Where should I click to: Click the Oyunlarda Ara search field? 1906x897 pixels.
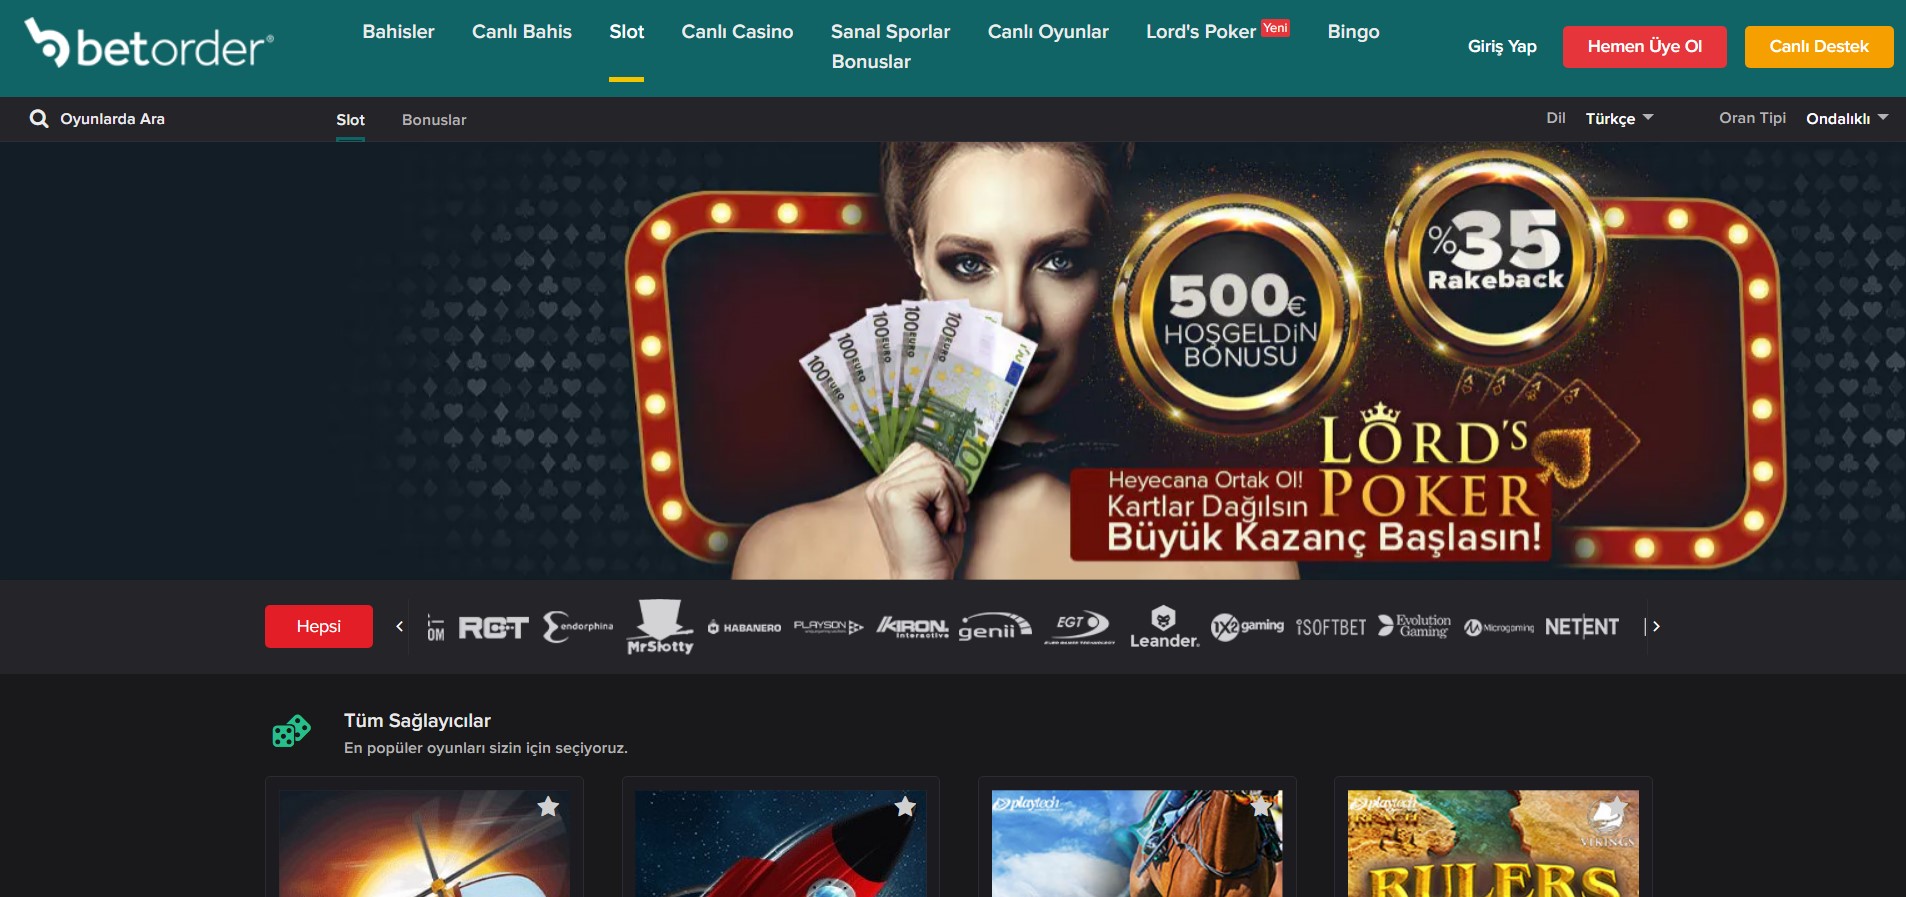tap(112, 119)
